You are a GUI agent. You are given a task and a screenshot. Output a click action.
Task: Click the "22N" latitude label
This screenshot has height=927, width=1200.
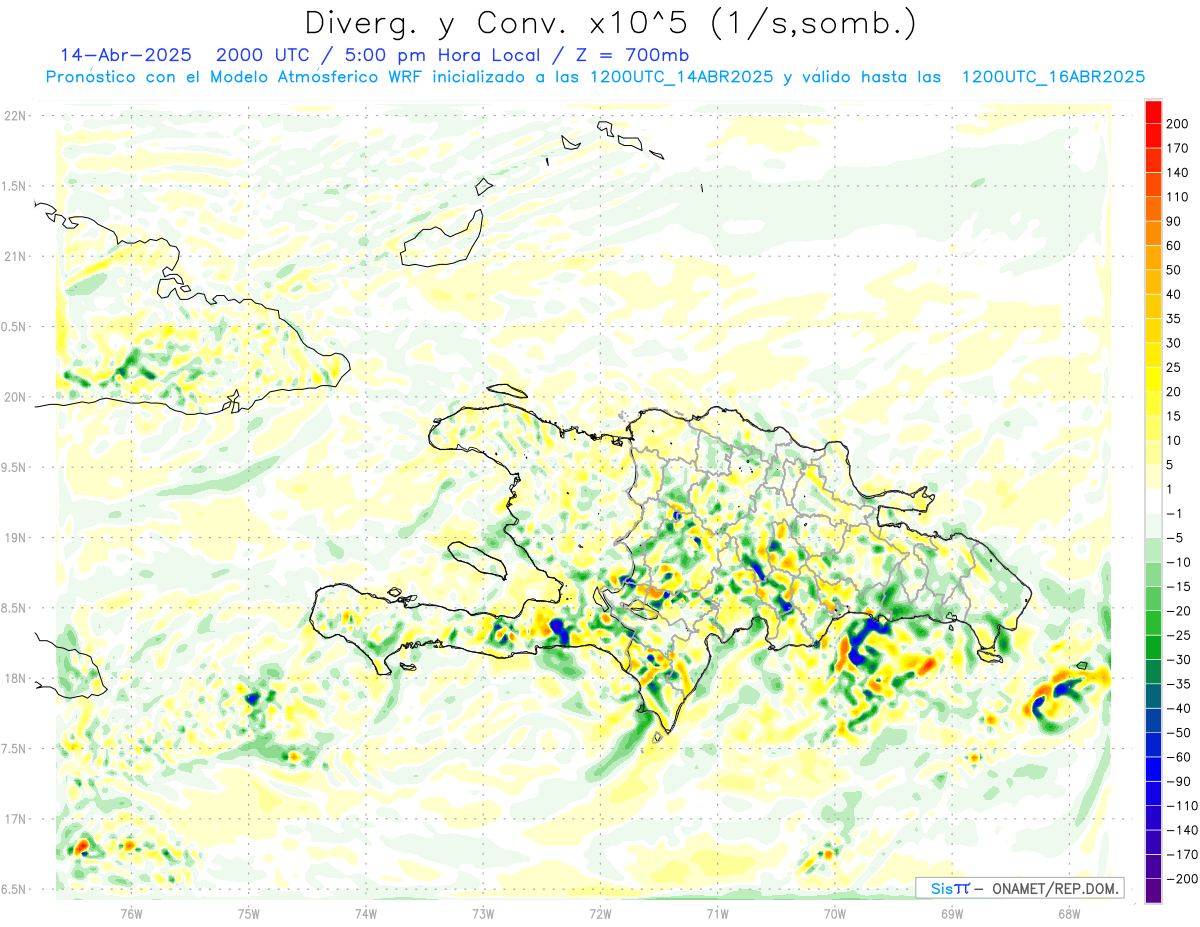point(14,116)
